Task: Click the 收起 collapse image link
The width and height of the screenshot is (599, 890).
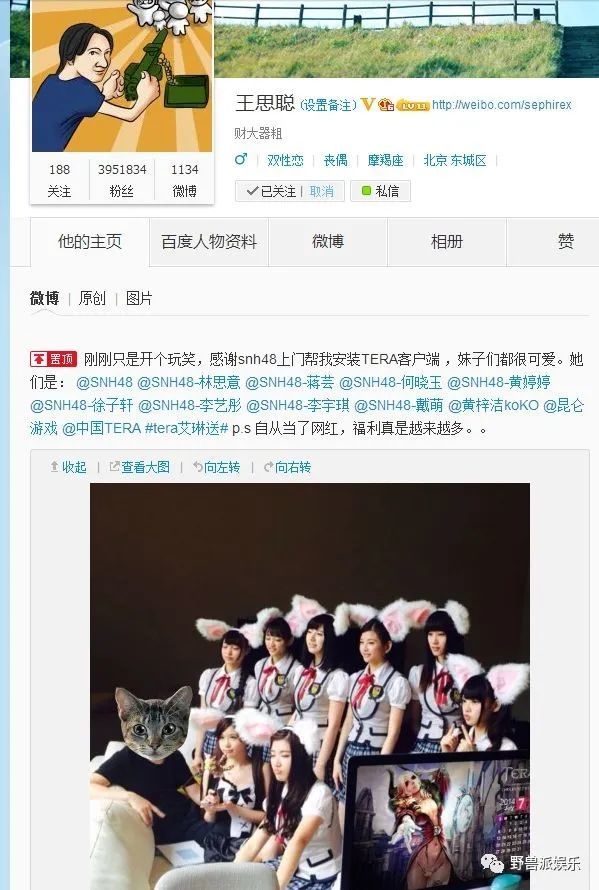Action: tap(68, 467)
